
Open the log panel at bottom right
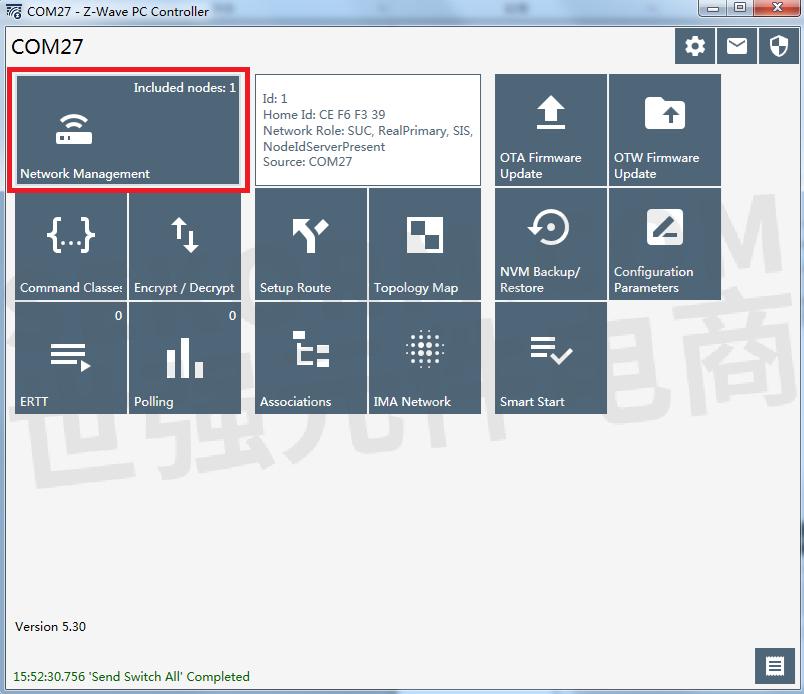pos(773,665)
